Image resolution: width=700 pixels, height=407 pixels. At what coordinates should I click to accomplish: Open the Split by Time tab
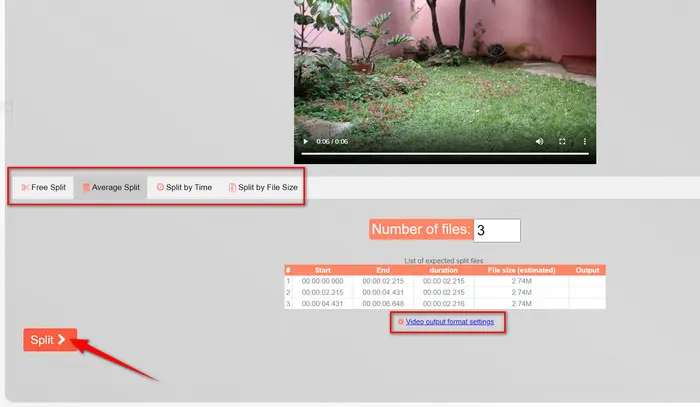pos(184,187)
